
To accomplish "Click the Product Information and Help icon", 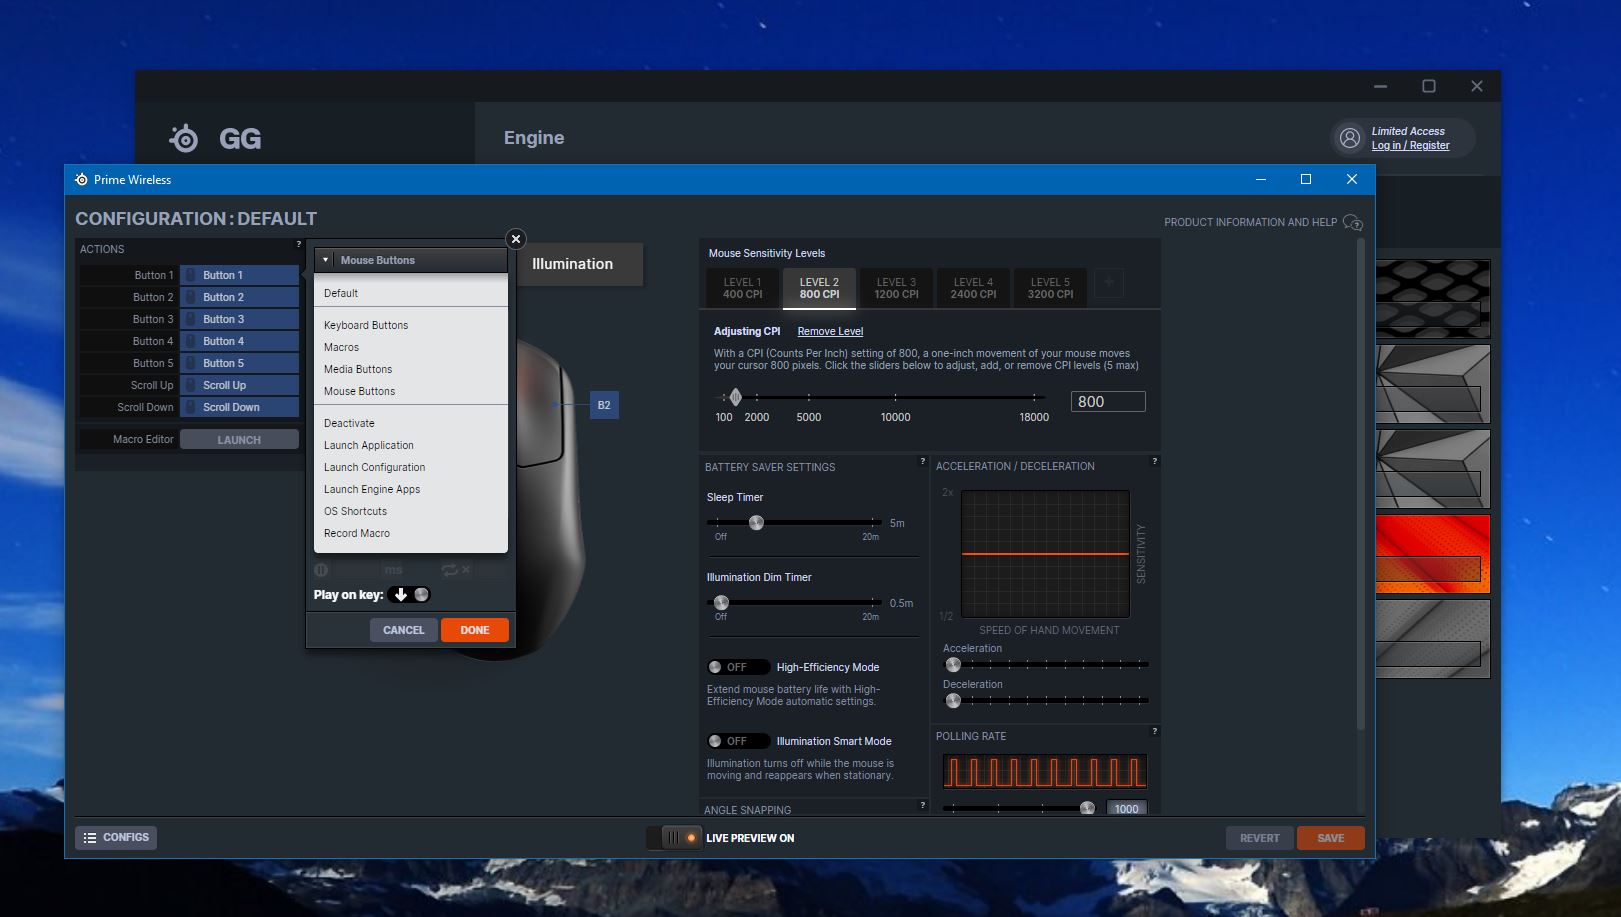I will [x=1352, y=222].
